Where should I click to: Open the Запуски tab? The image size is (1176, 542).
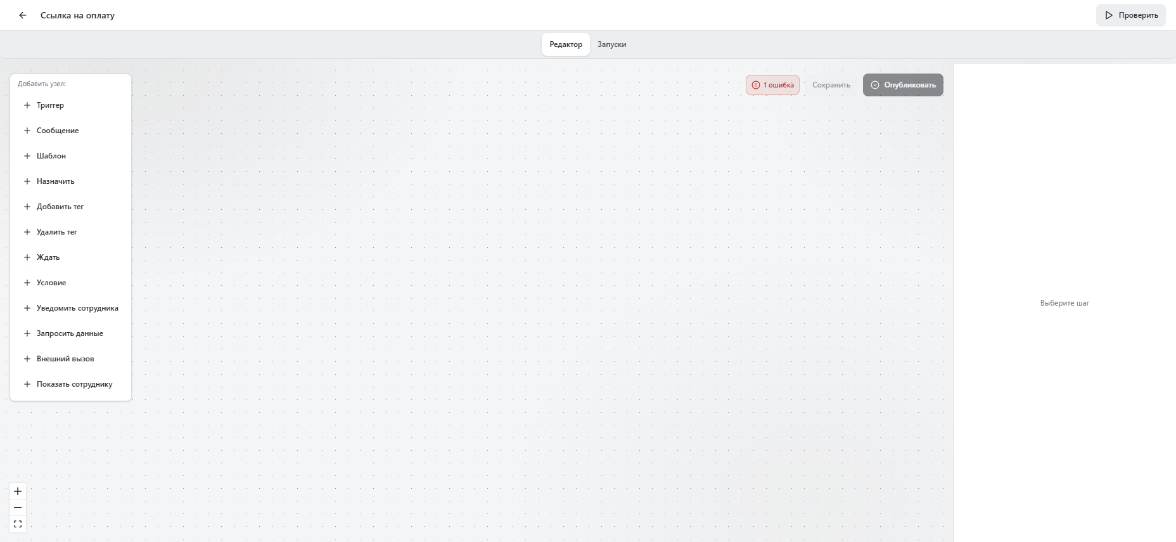tap(612, 44)
